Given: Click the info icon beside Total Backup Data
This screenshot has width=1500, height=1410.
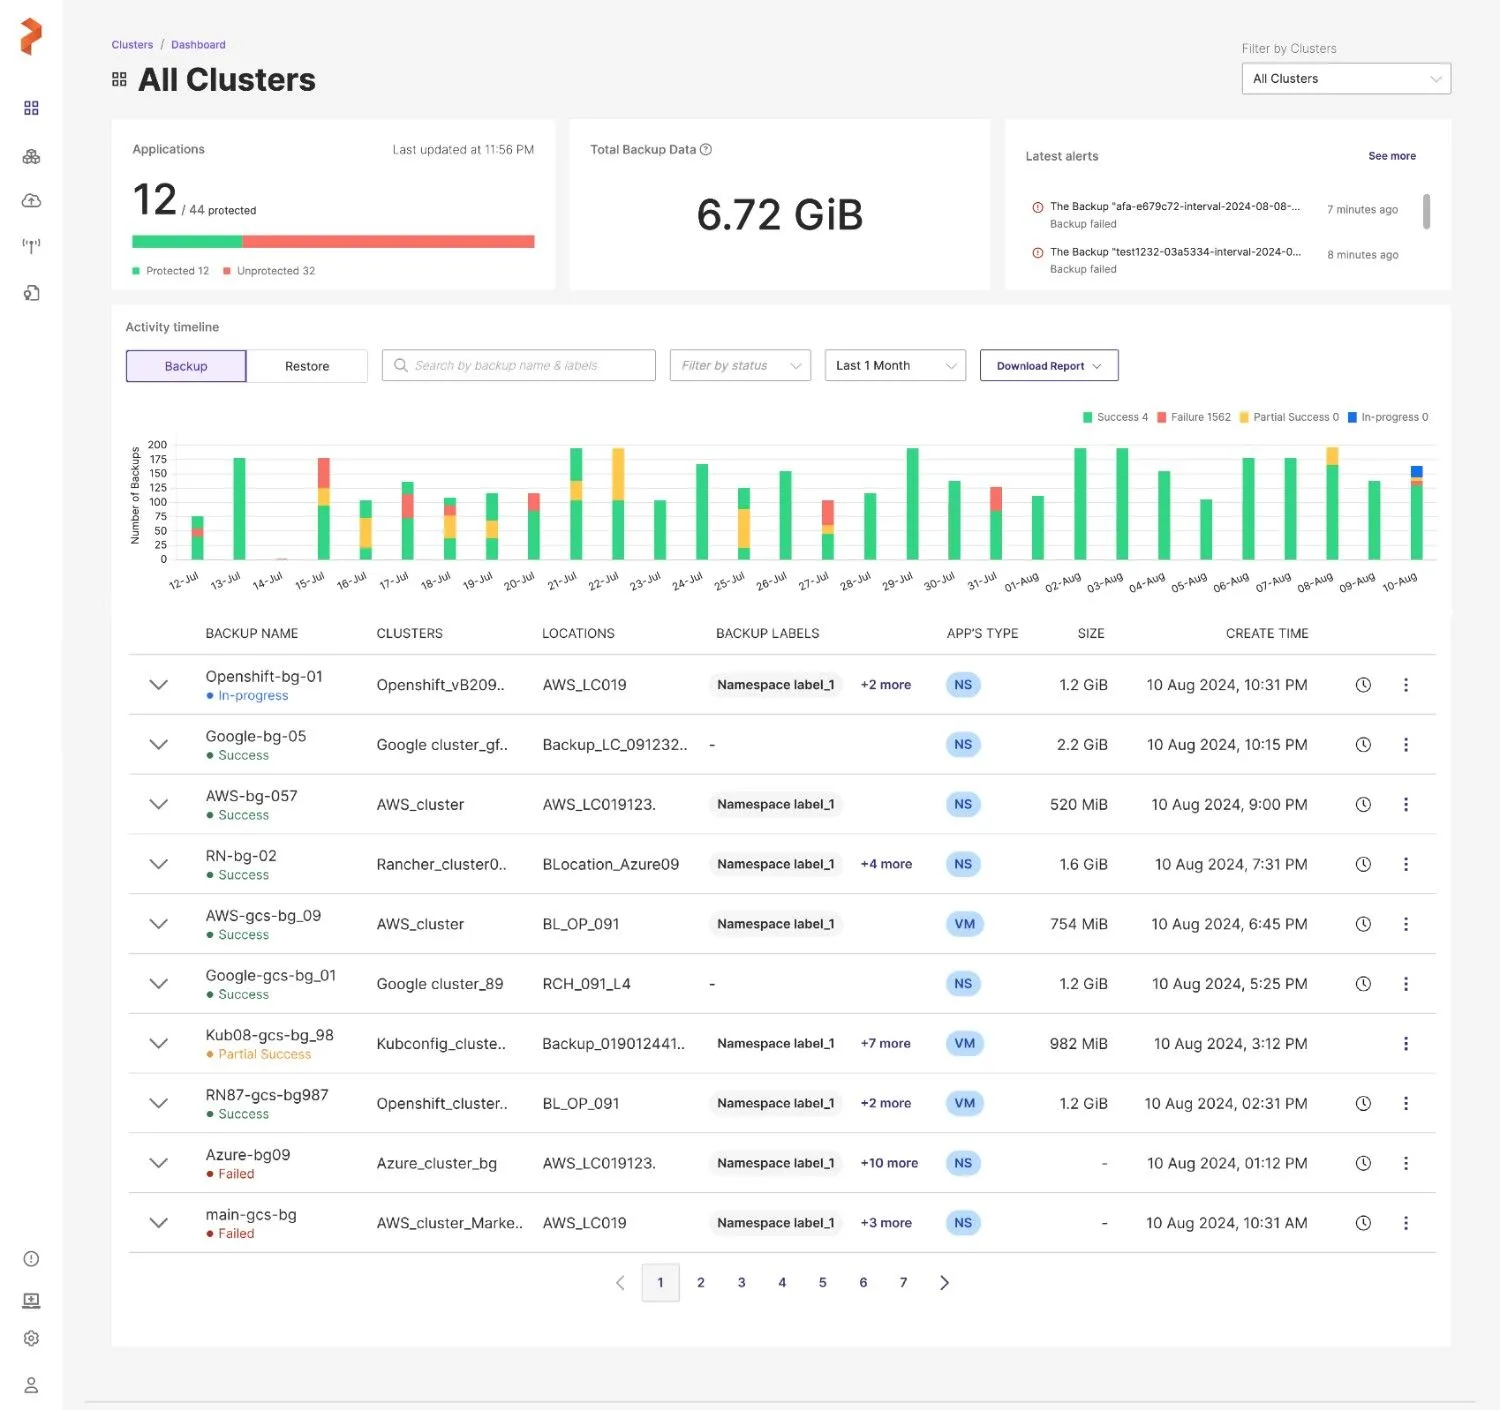Looking at the screenshot, I should pyautogui.click(x=706, y=150).
